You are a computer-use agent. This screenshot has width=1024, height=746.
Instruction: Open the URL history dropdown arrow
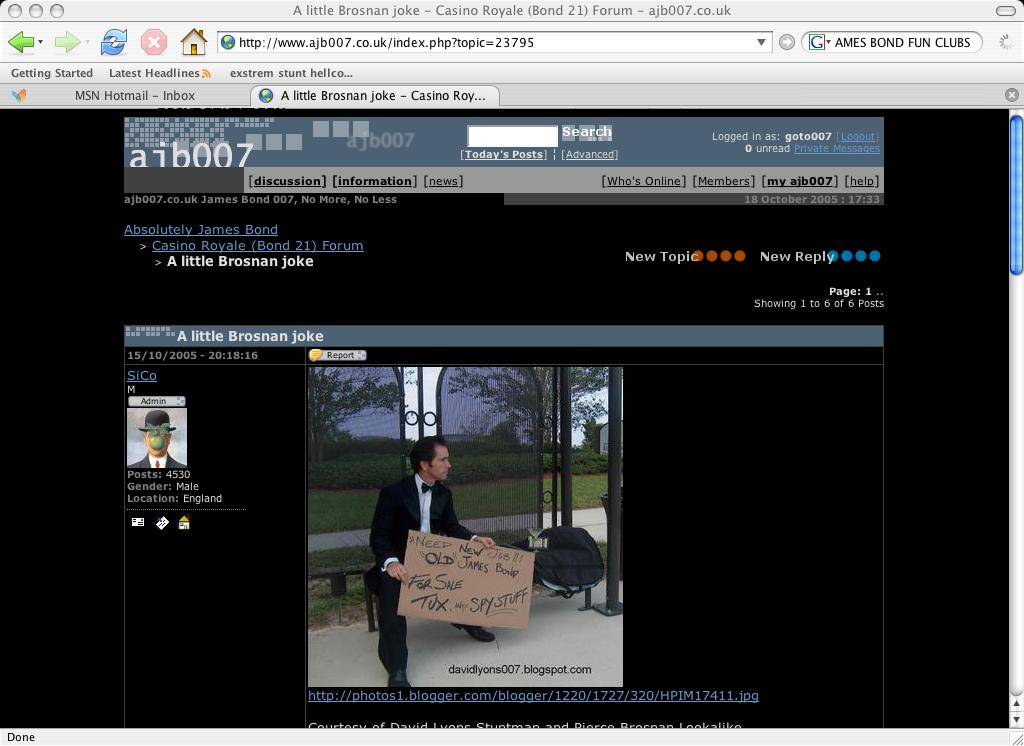click(761, 42)
